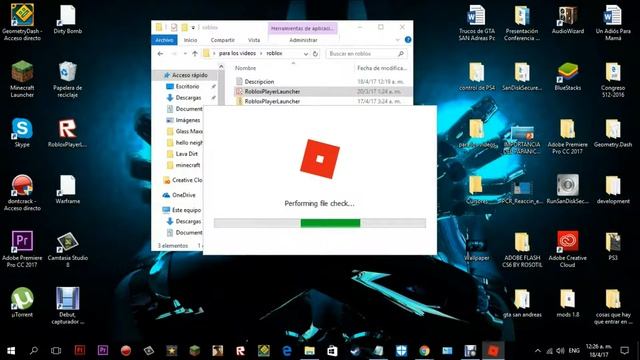Click Roblox installer progress bar

click(x=320, y=223)
